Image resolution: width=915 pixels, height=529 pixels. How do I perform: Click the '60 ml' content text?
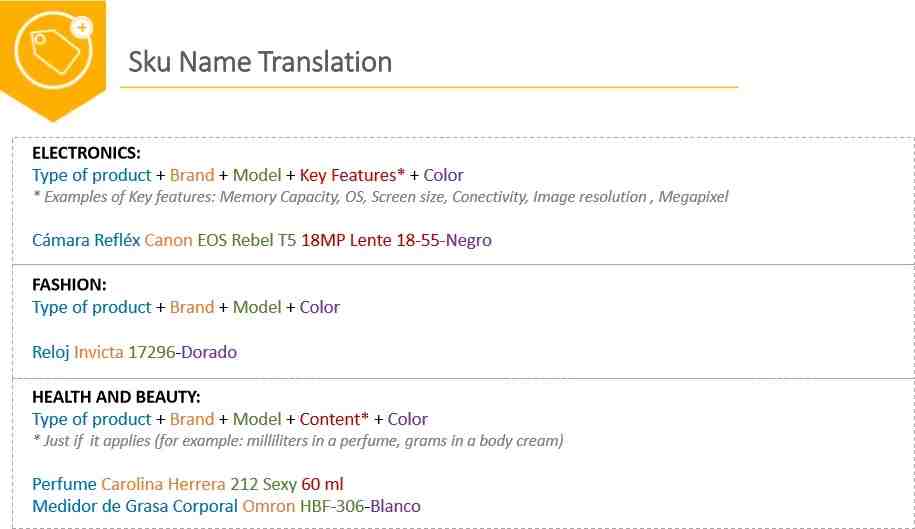tap(323, 484)
